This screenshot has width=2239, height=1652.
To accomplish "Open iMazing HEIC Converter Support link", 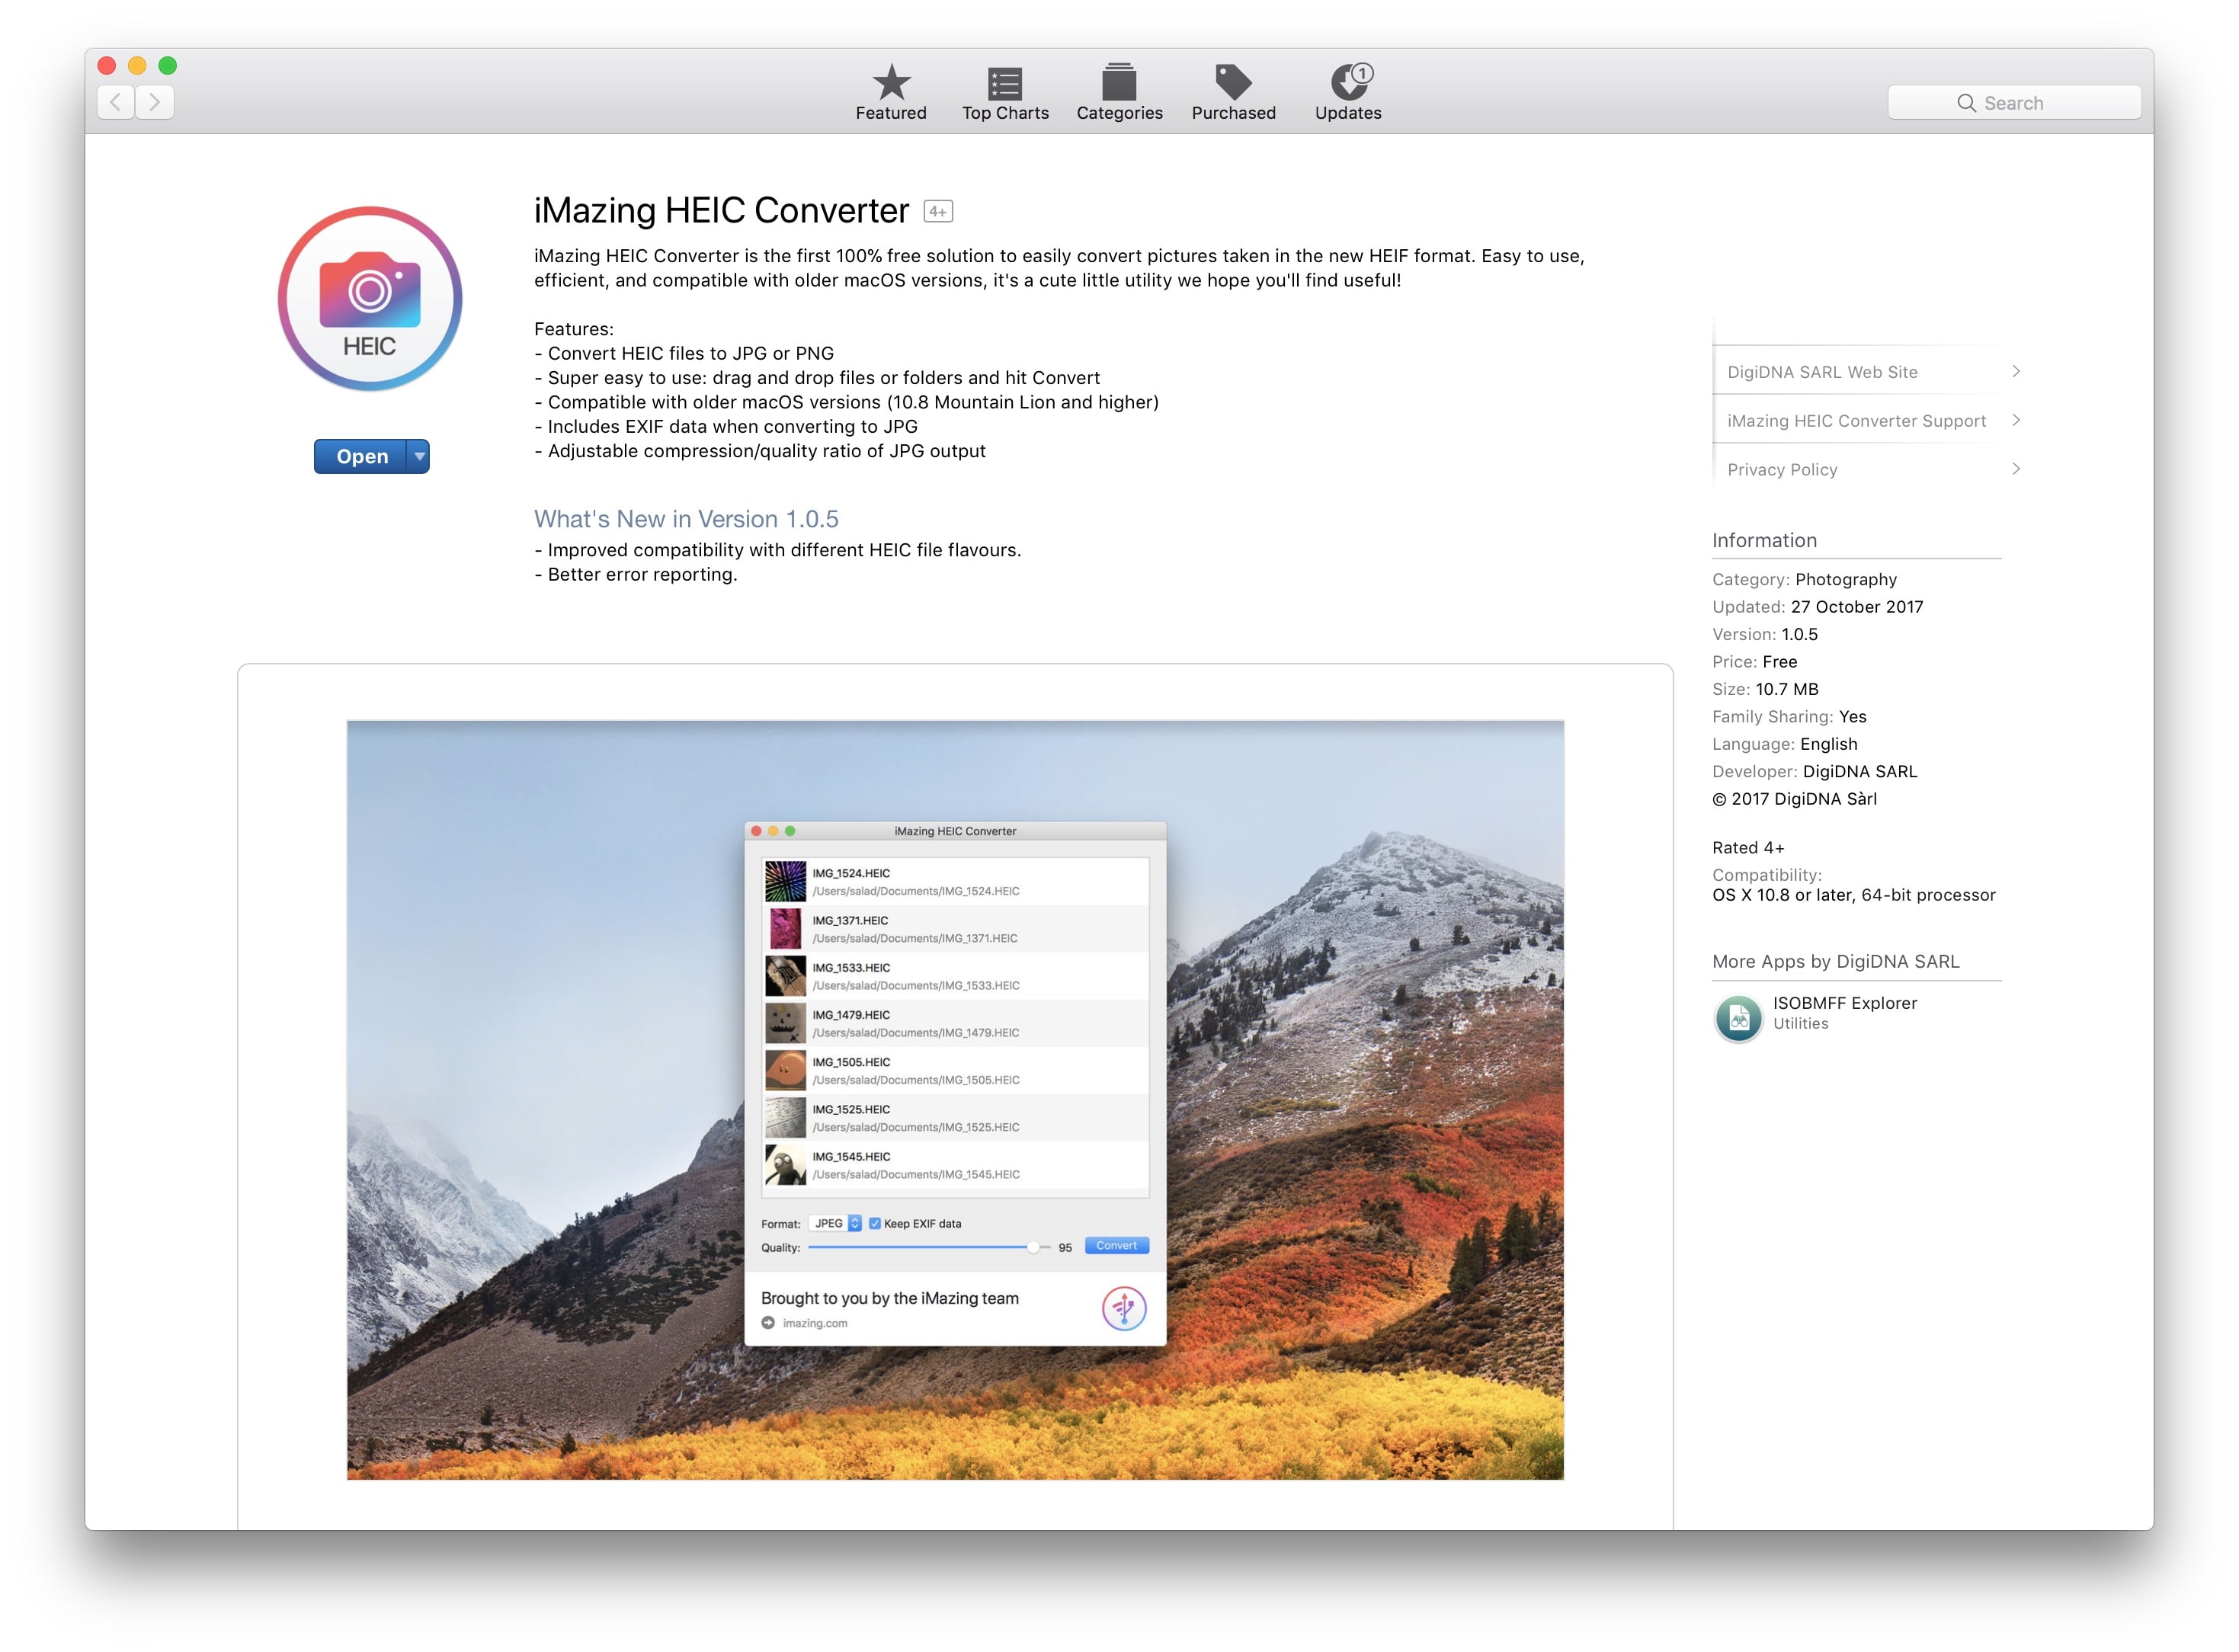I will (x=1856, y=421).
